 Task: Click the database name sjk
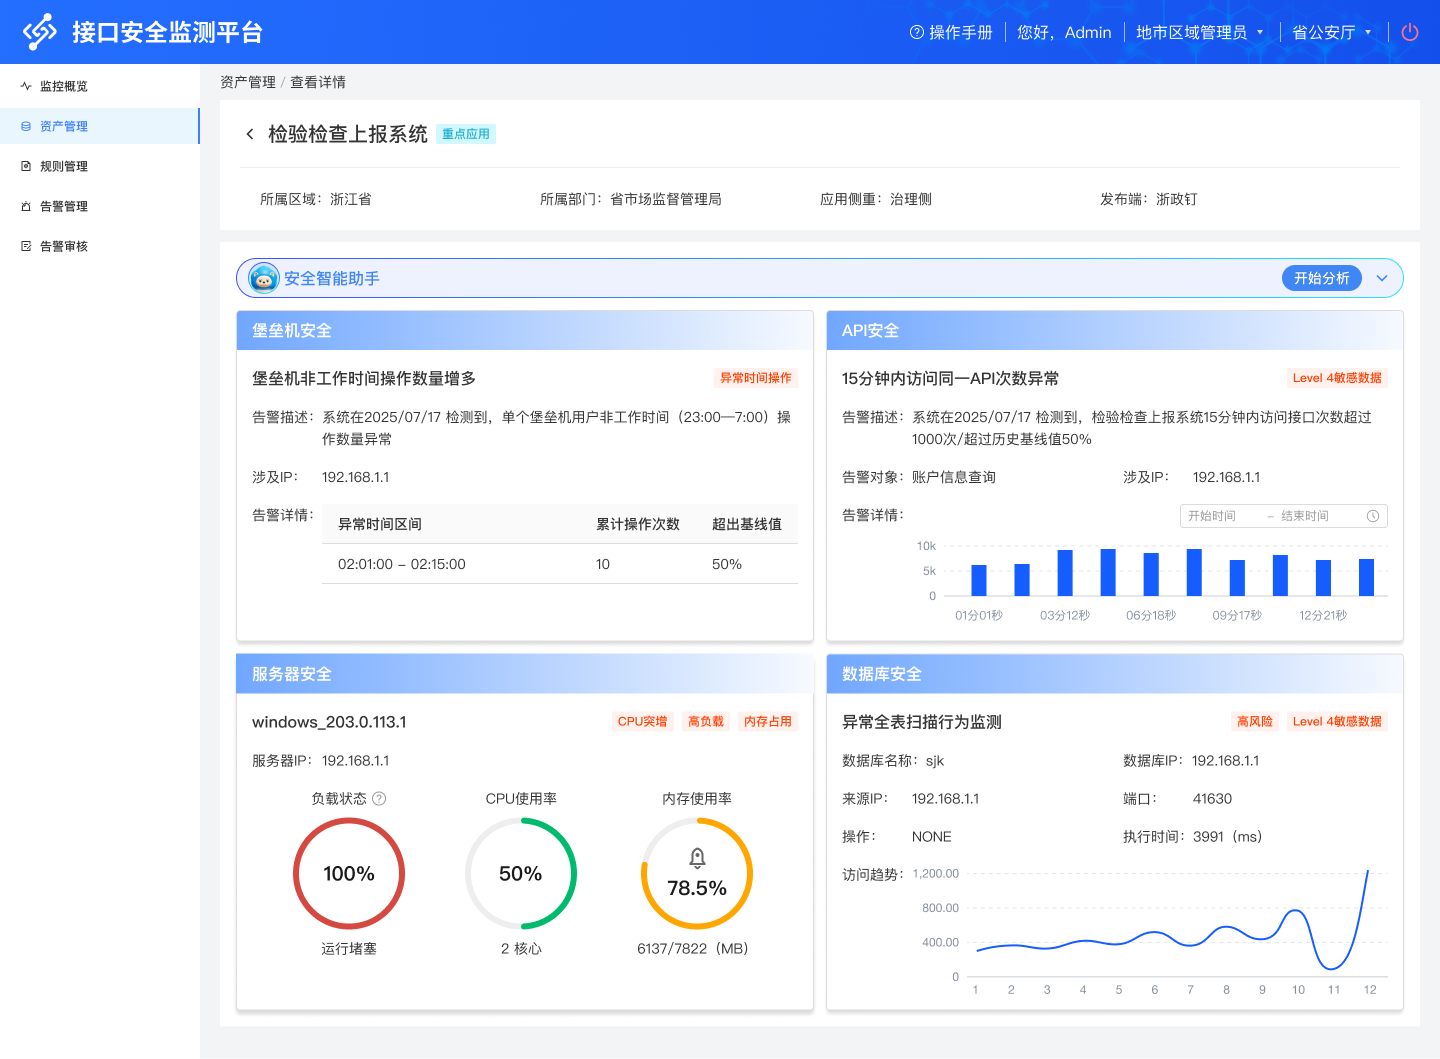935,760
